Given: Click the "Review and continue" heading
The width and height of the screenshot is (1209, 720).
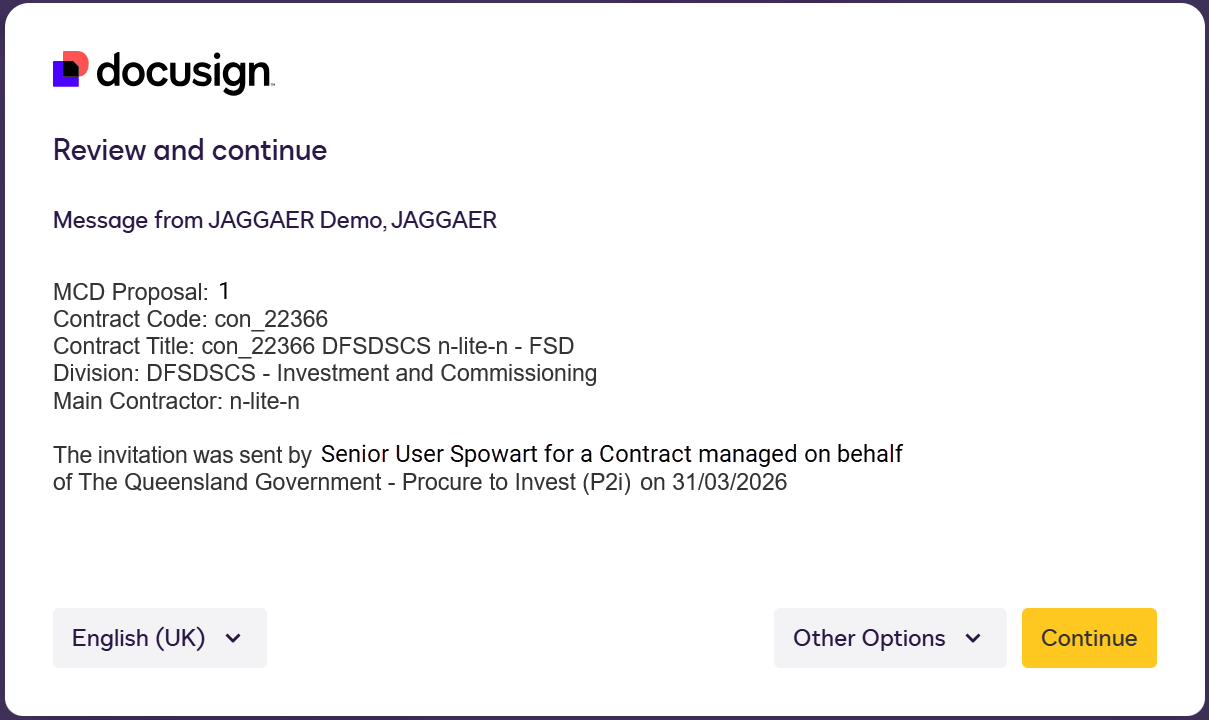Looking at the screenshot, I should (190, 150).
